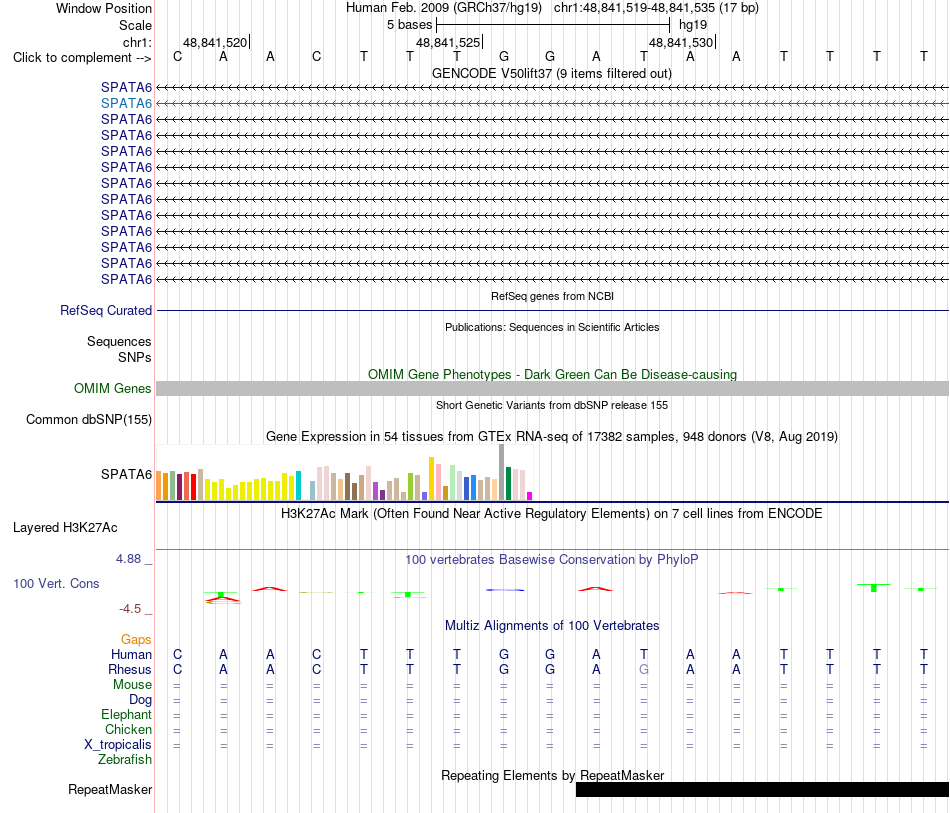The height and width of the screenshot is (813, 950).
Task: Click the tallest gray bar in GTEx chart
Action: point(502,472)
